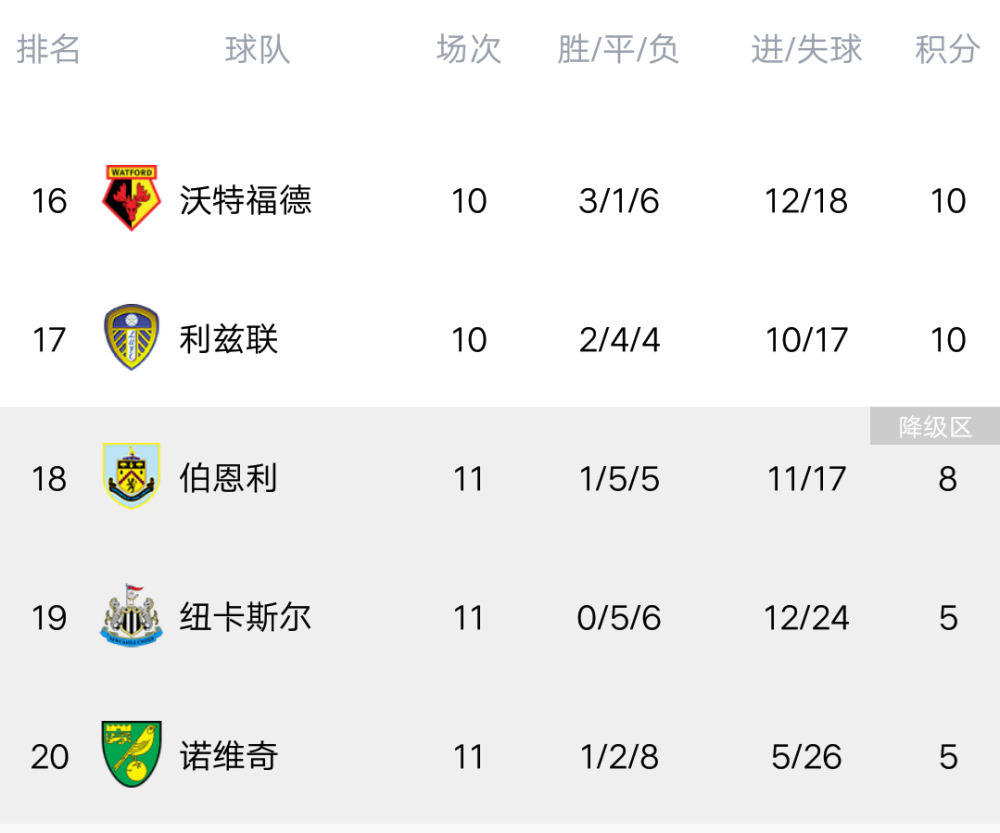Screen dimensions: 1000x833
Task: Click the 进/失球 column header
Action: [x=806, y=50]
